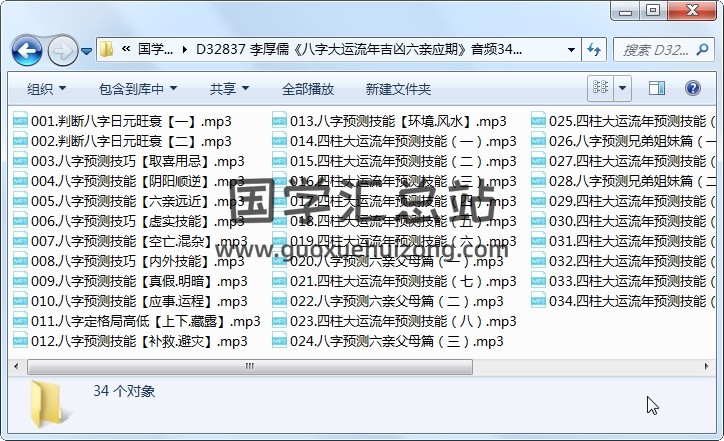Select file 001.判断八字日元旺衰【一】.mp3
Viewport: 724px width, 441px height.
click(130, 121)
